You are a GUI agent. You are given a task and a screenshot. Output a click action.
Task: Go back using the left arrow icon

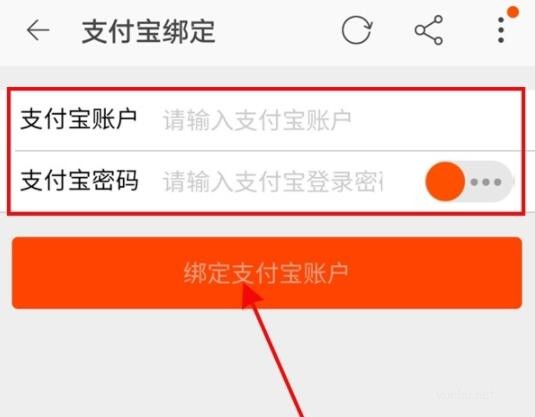pos(38,30)
